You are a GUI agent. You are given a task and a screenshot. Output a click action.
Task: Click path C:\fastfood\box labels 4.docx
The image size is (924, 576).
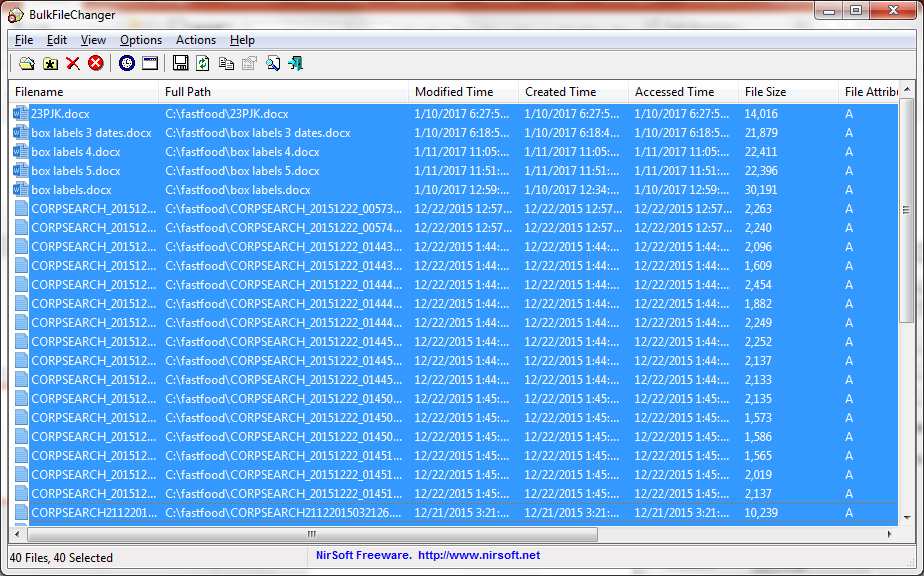(x=242, y=152)
